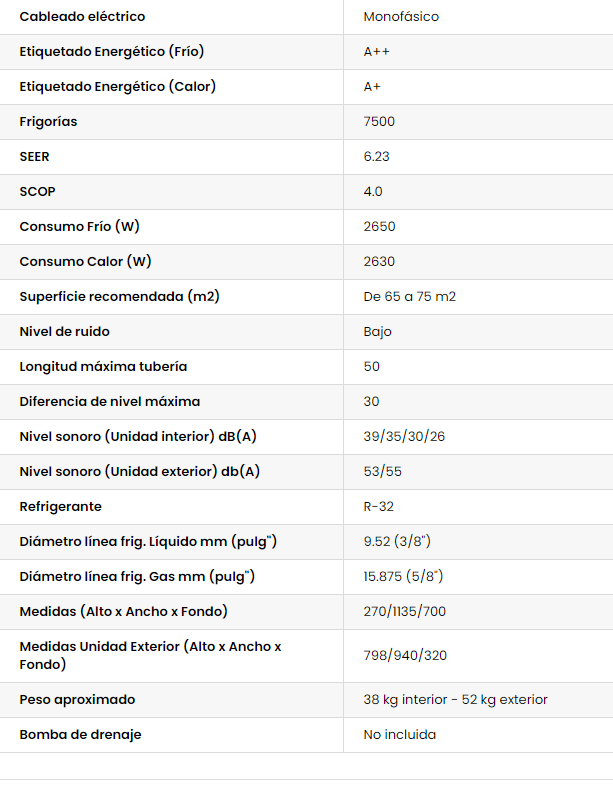Image resolution: width=613 pixels, height=790 pixels.
Task: Click the "Frigorías" row label
Action: (48, 122)
